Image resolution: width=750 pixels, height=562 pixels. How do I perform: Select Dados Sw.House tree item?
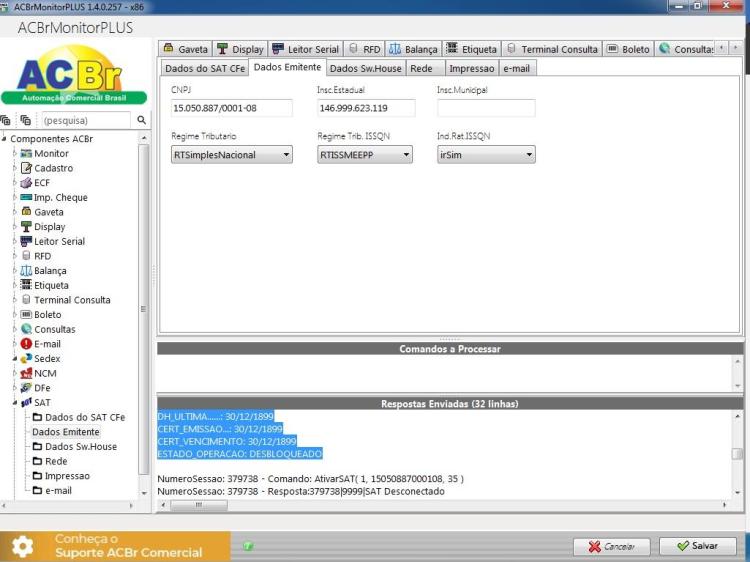tap(81, 447)
